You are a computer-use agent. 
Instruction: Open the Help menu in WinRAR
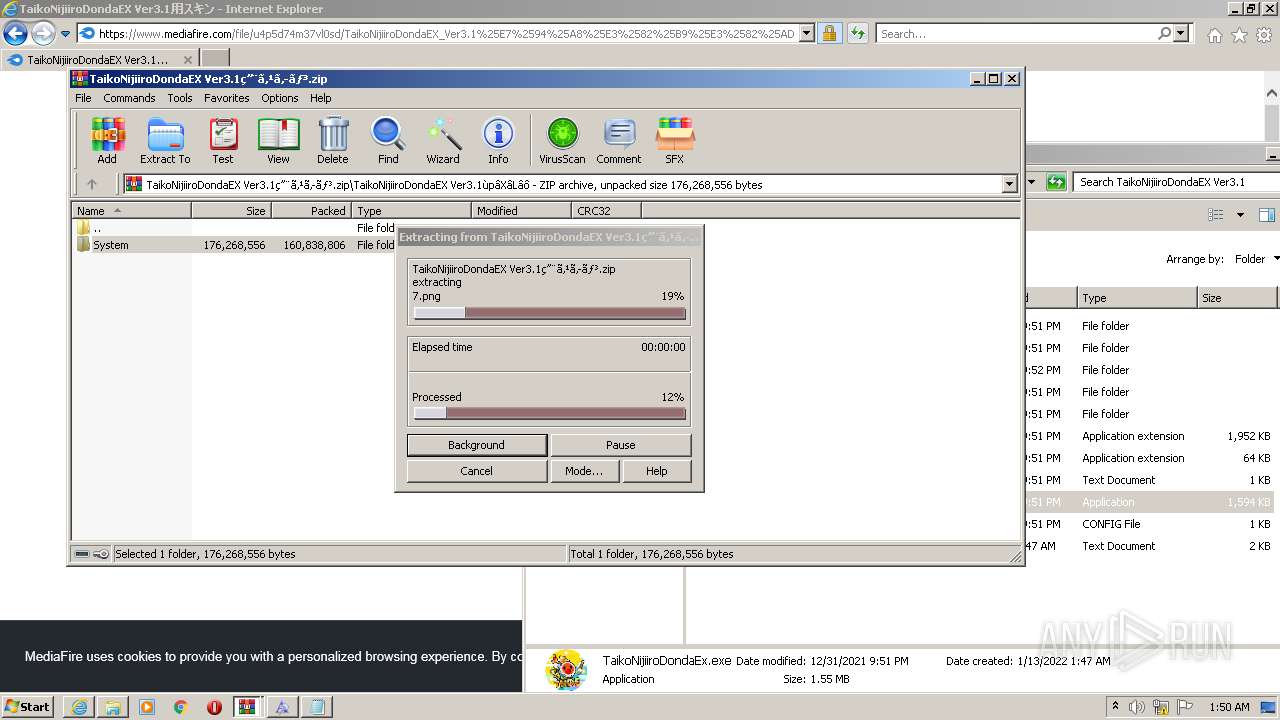(320, 98)
